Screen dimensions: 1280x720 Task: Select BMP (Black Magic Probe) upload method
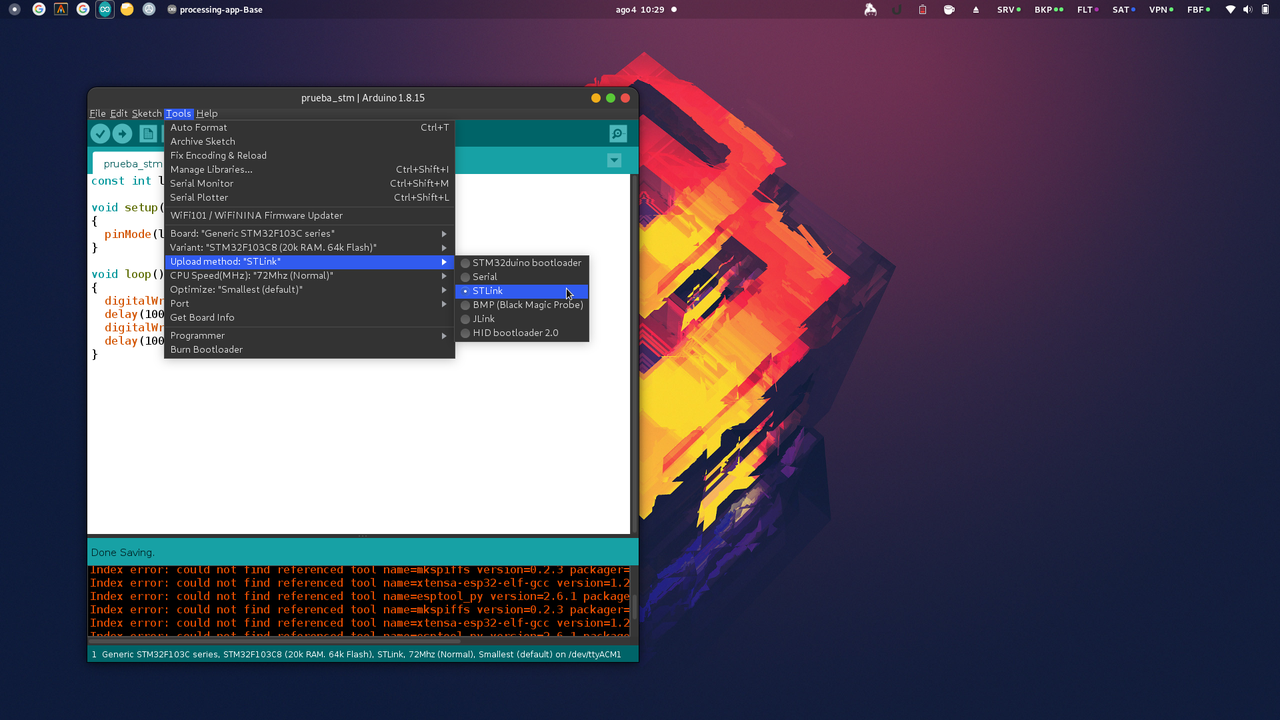click(522, 305)
